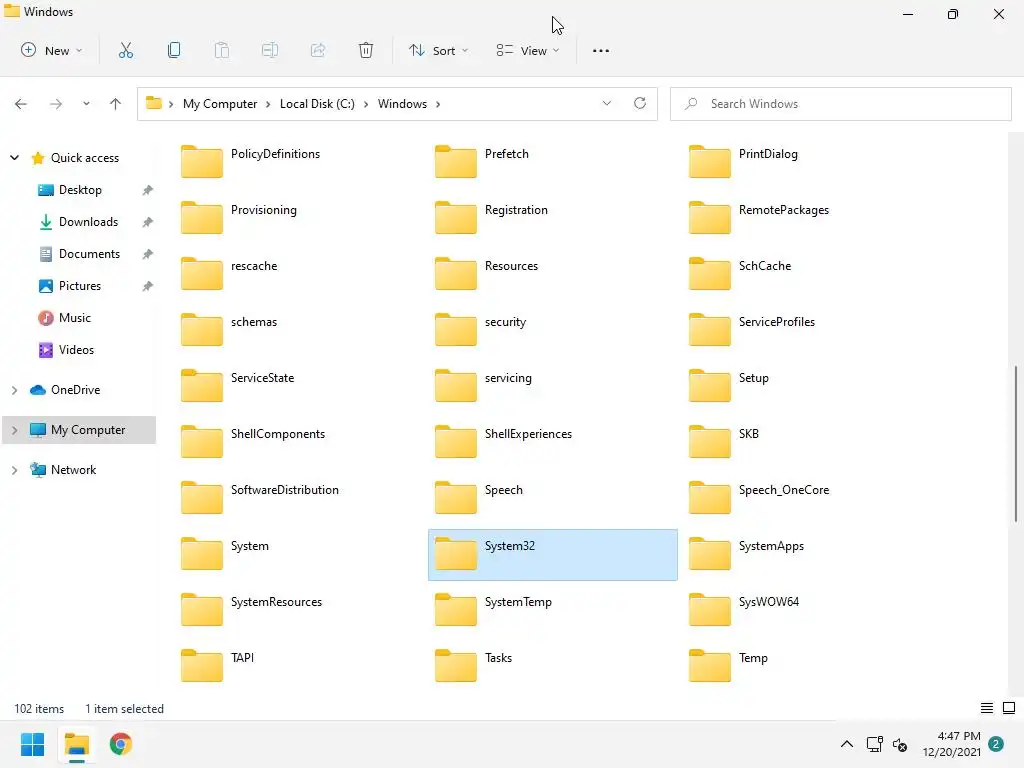This screenshot has height=768, width=1024.
Task: Select the SoftwareDistribution folder
Action: 260,498
